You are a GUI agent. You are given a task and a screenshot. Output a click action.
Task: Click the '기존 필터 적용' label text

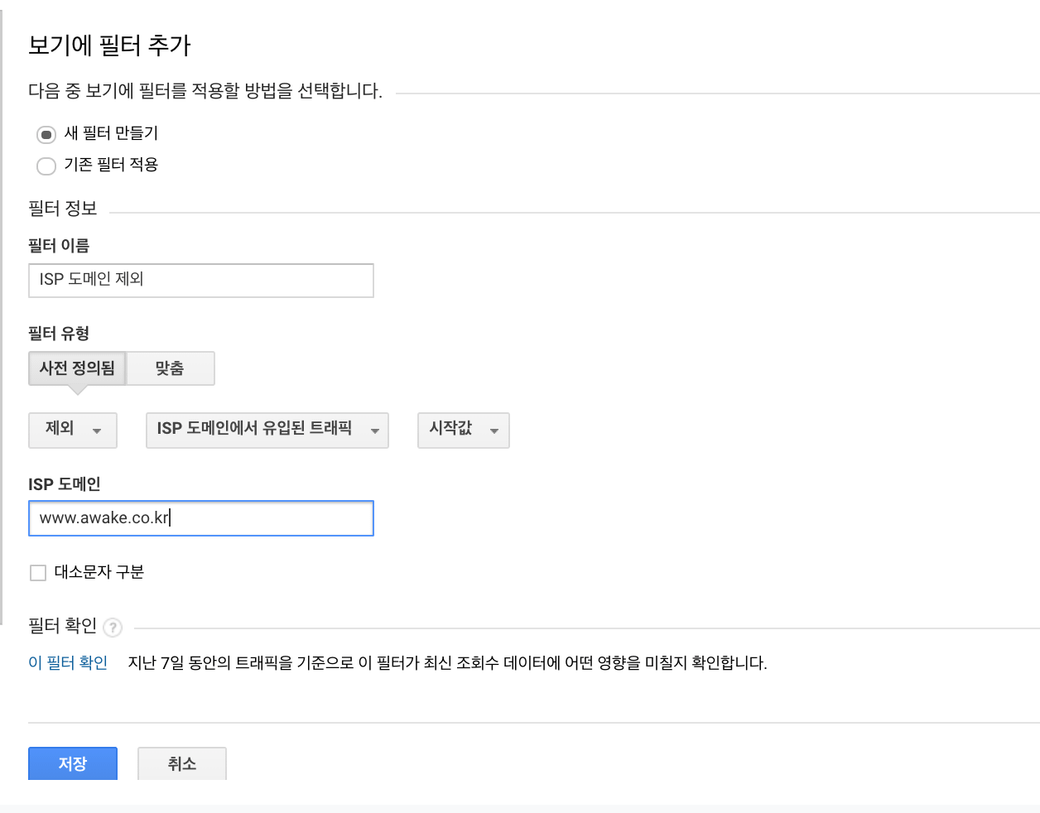(x=111, y=165)
